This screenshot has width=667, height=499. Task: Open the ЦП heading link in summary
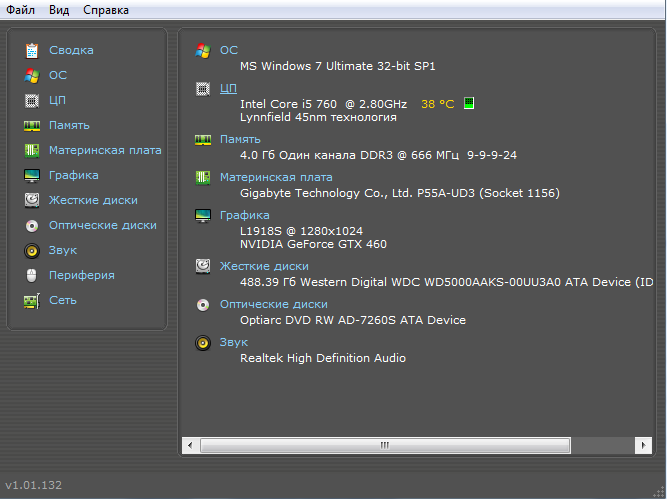click(228, 88)
